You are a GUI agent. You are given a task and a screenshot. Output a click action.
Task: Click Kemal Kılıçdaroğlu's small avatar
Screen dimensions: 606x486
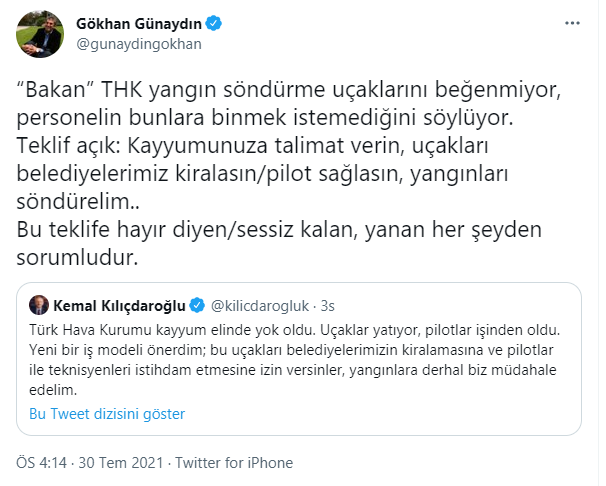[x=39, y=303]
